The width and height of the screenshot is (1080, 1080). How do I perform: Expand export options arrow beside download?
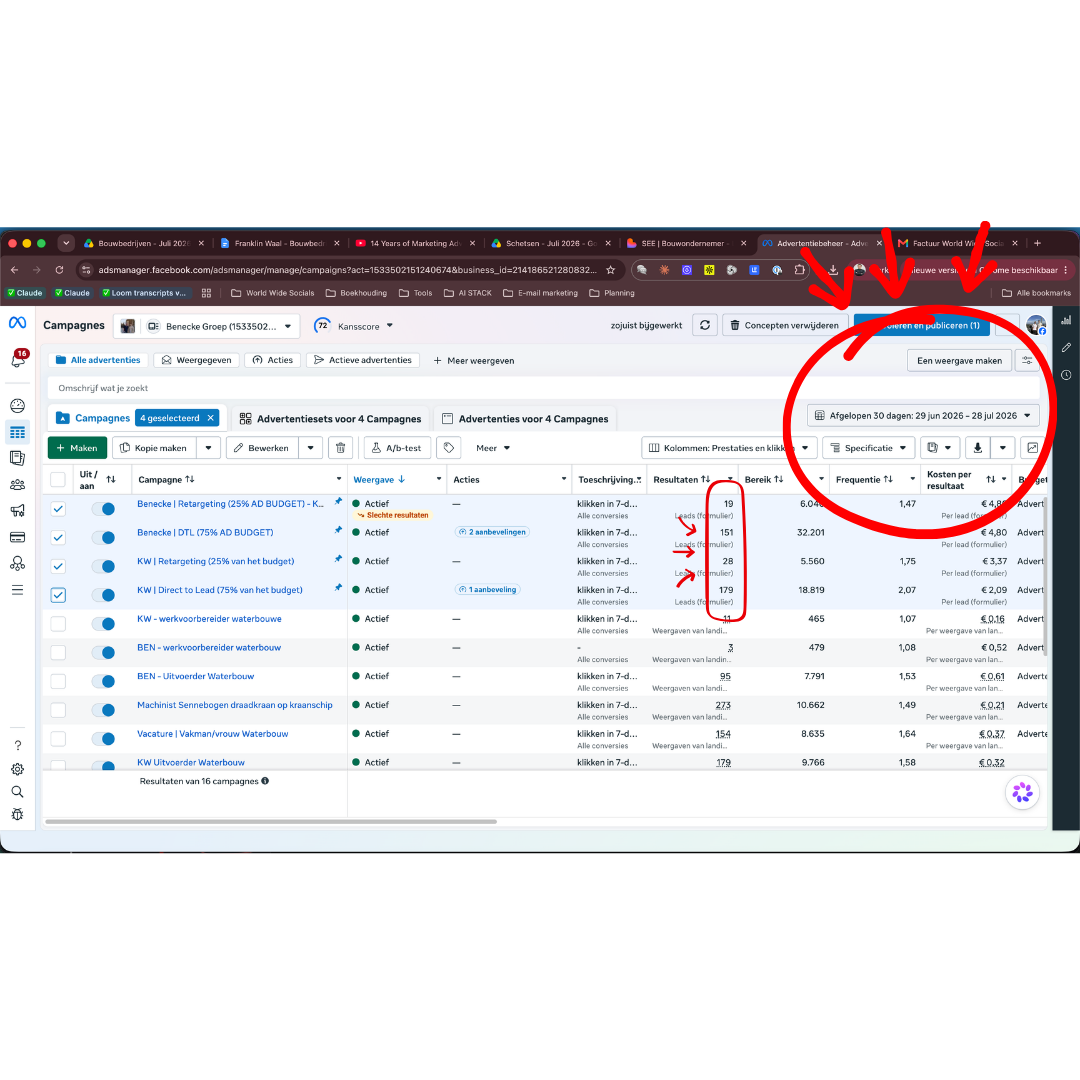[1002, 448]
